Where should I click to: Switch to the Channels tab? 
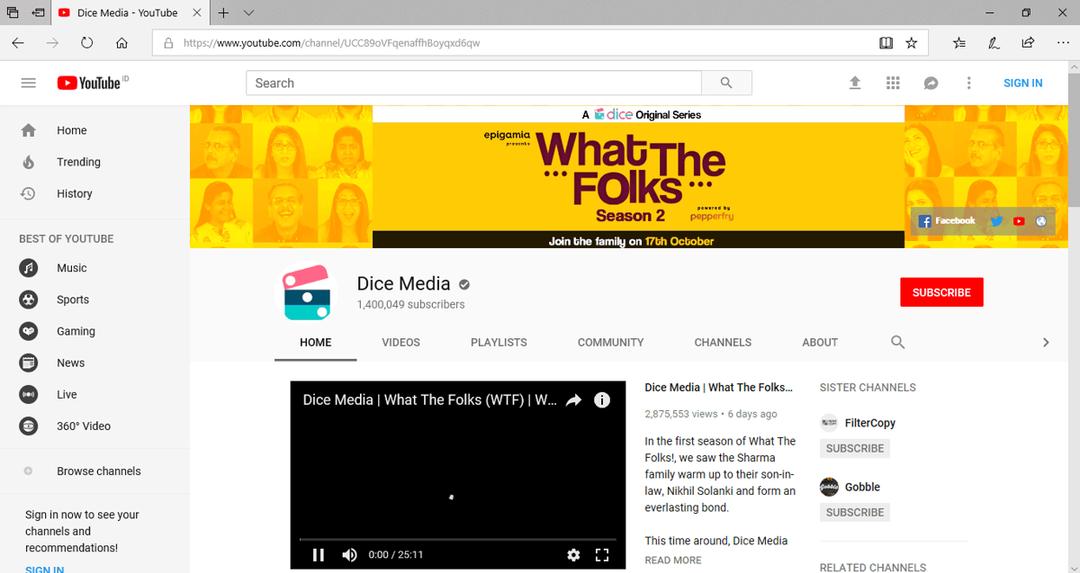point(723,342)
